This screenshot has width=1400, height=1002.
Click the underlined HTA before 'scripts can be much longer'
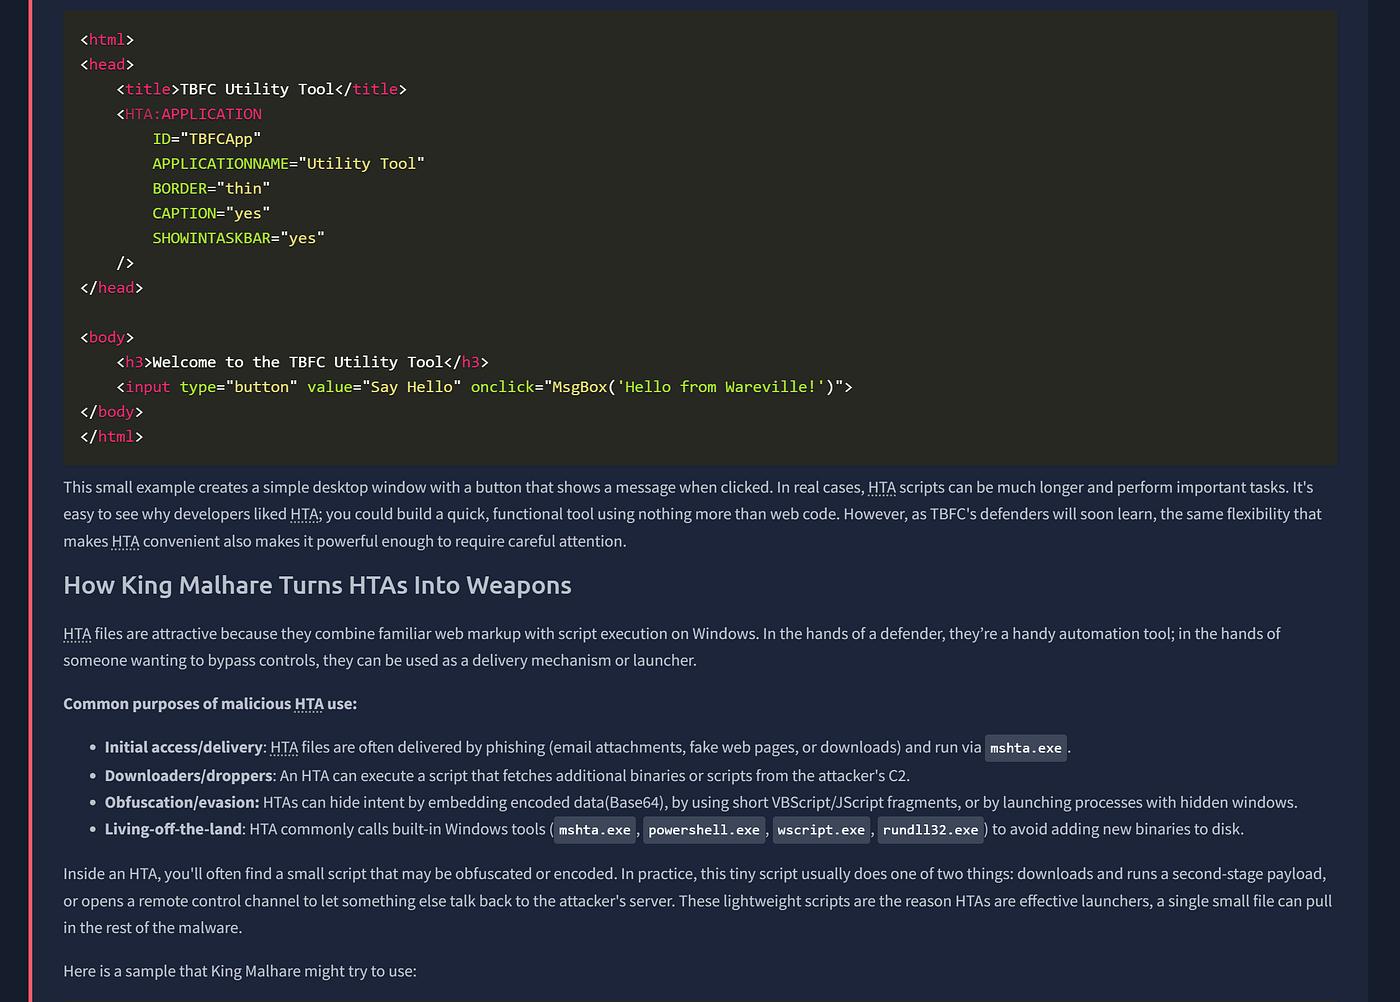click(882, 488)
